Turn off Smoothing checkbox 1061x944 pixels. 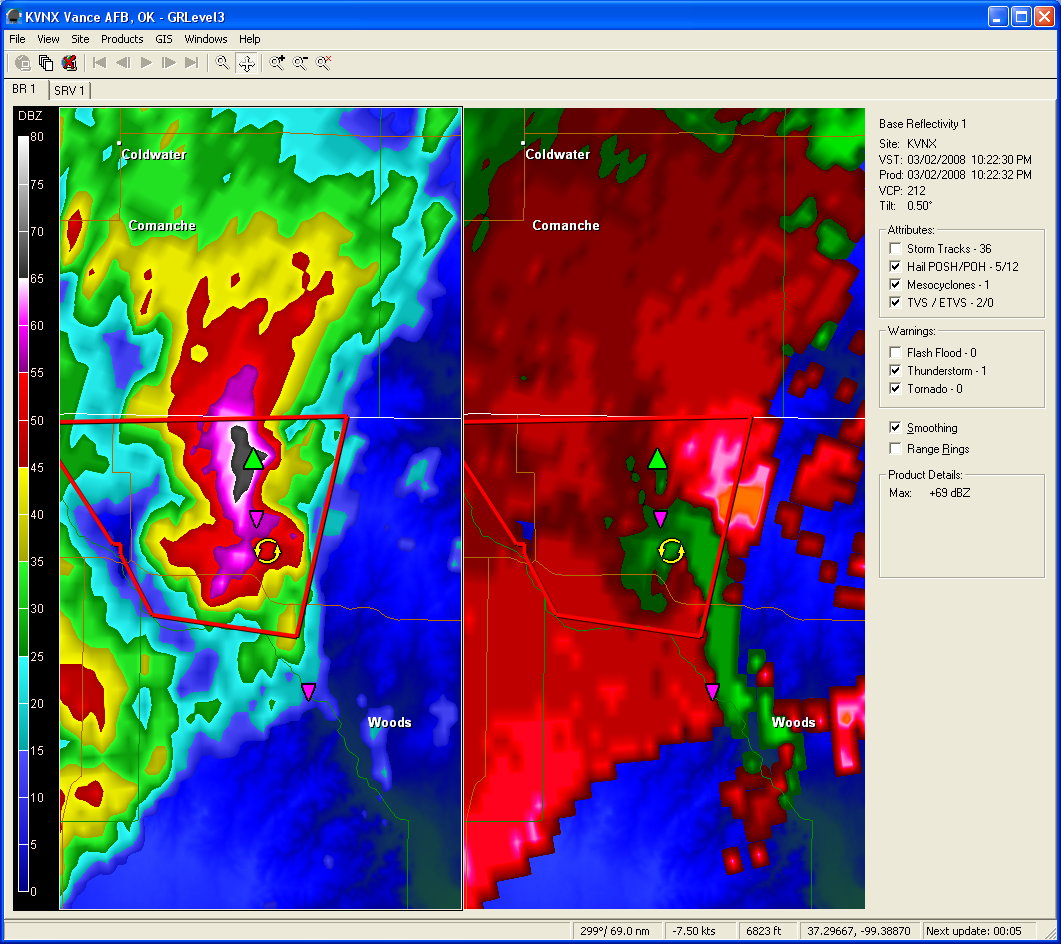[895, 428]
